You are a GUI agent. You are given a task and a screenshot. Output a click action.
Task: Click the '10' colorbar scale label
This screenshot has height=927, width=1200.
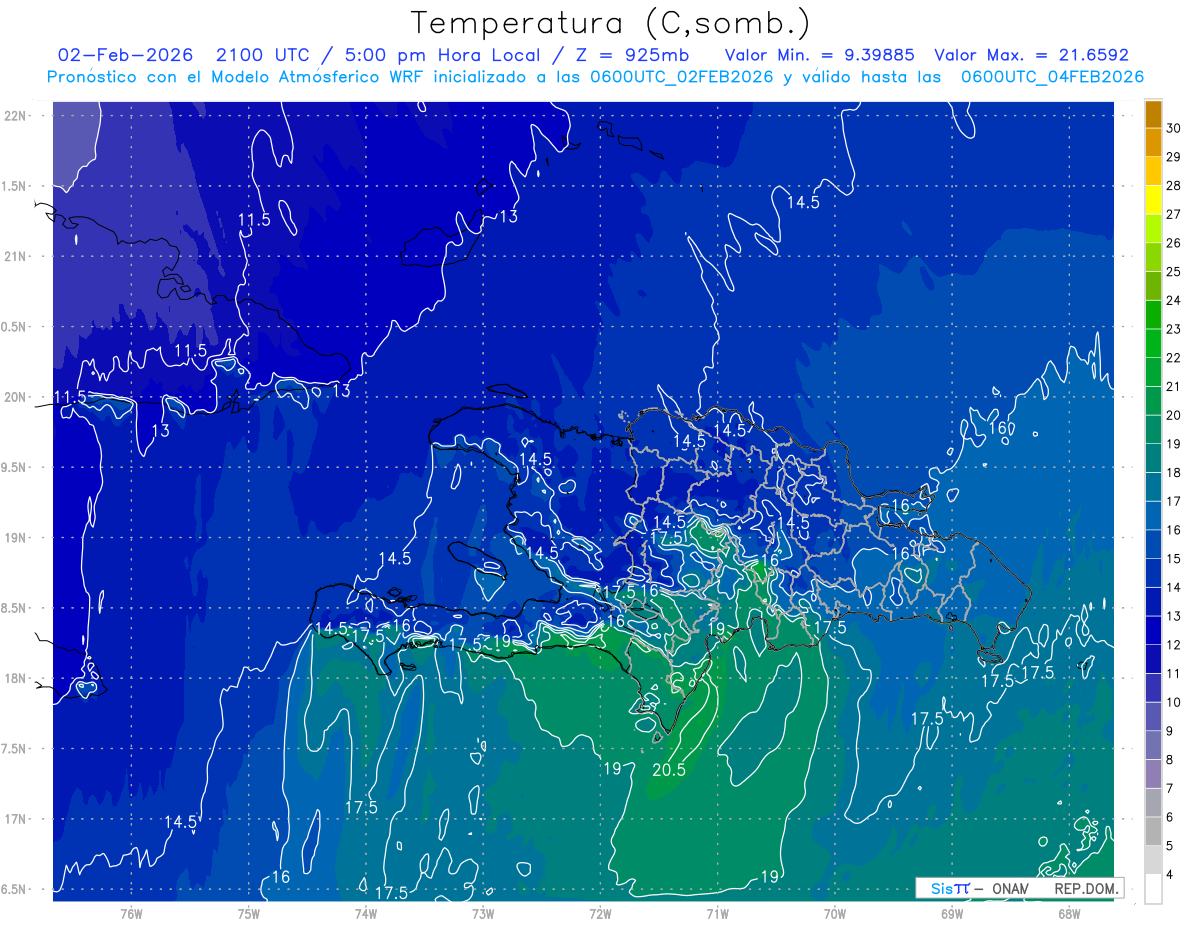1174,702
